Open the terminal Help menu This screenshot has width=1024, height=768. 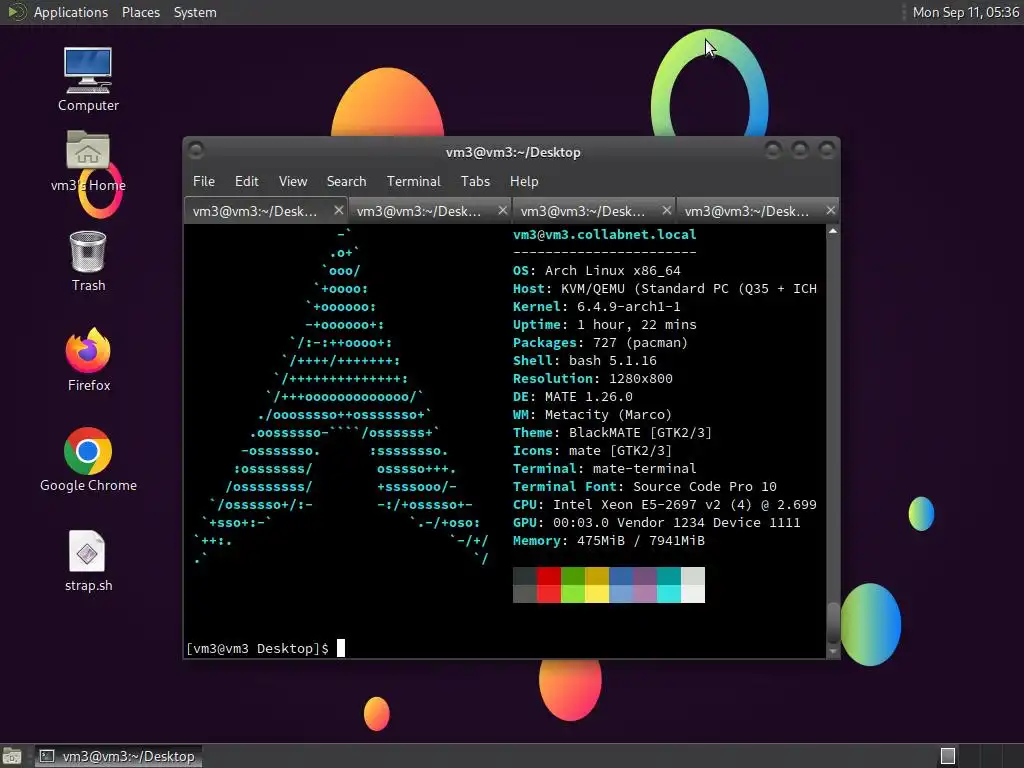(524, 182)
